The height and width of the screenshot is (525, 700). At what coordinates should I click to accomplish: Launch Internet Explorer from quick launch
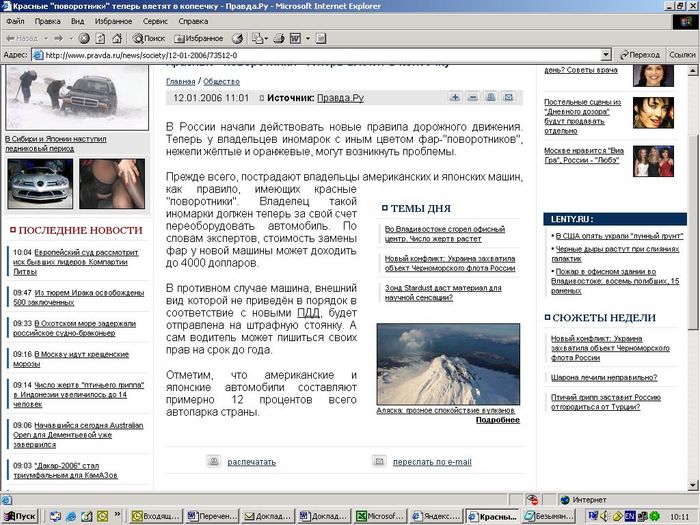pos(71,517)
